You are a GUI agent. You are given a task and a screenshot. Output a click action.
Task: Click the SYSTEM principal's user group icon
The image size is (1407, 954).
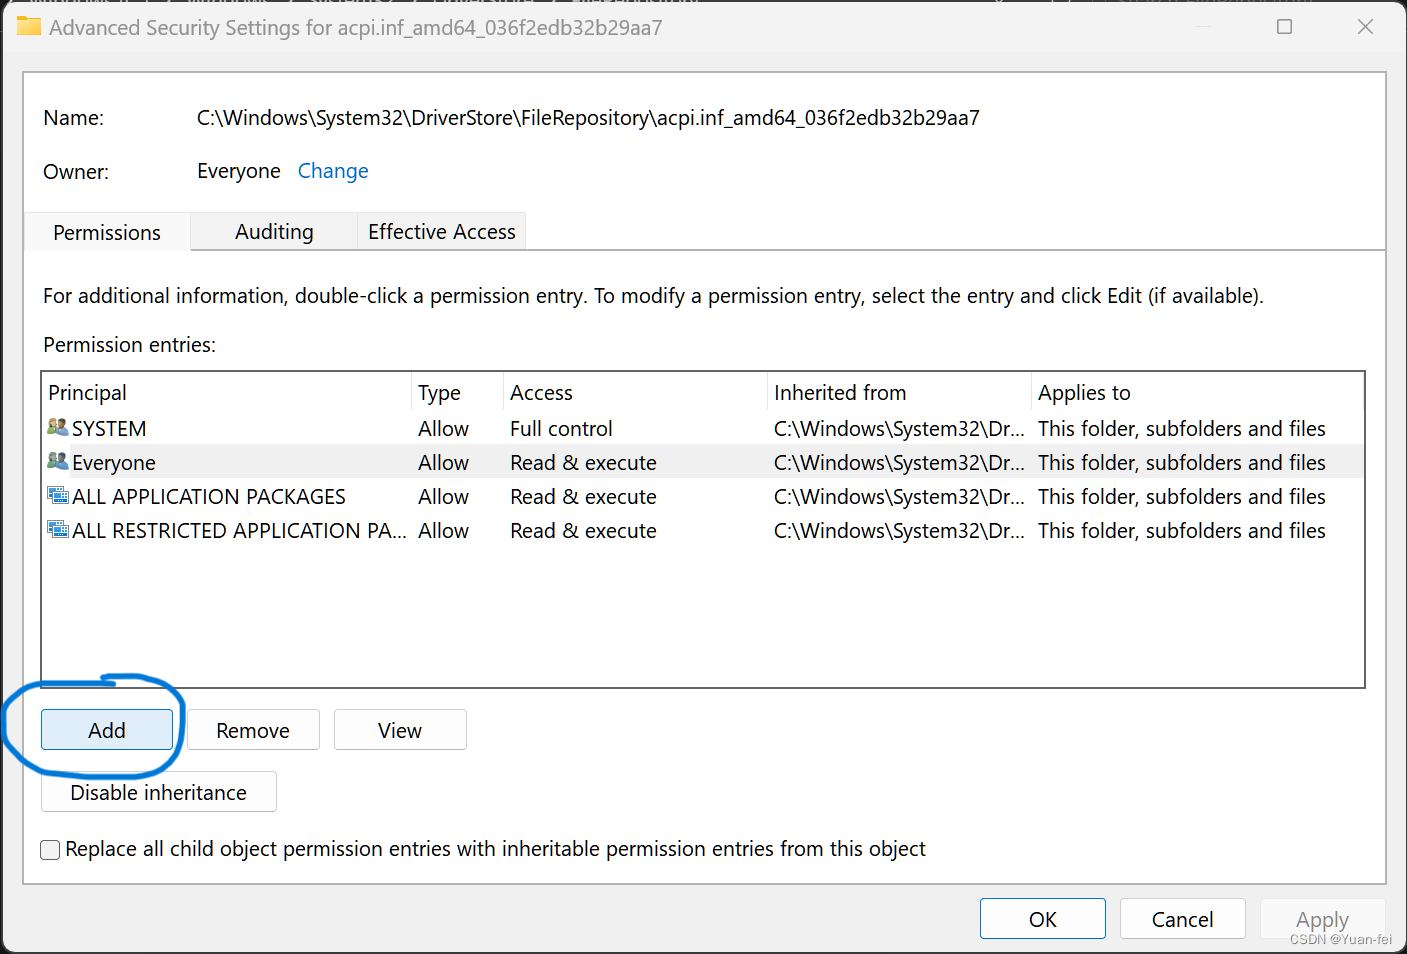[x=57, y=427]
